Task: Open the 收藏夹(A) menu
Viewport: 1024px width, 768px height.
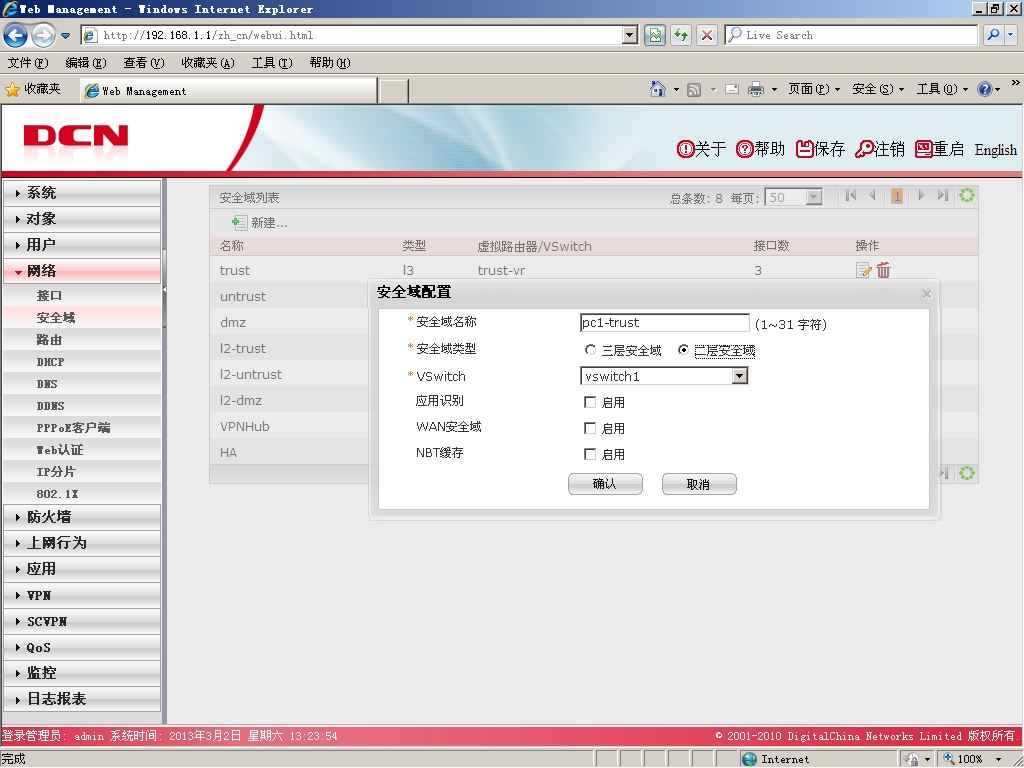Action: click(208, 63)
